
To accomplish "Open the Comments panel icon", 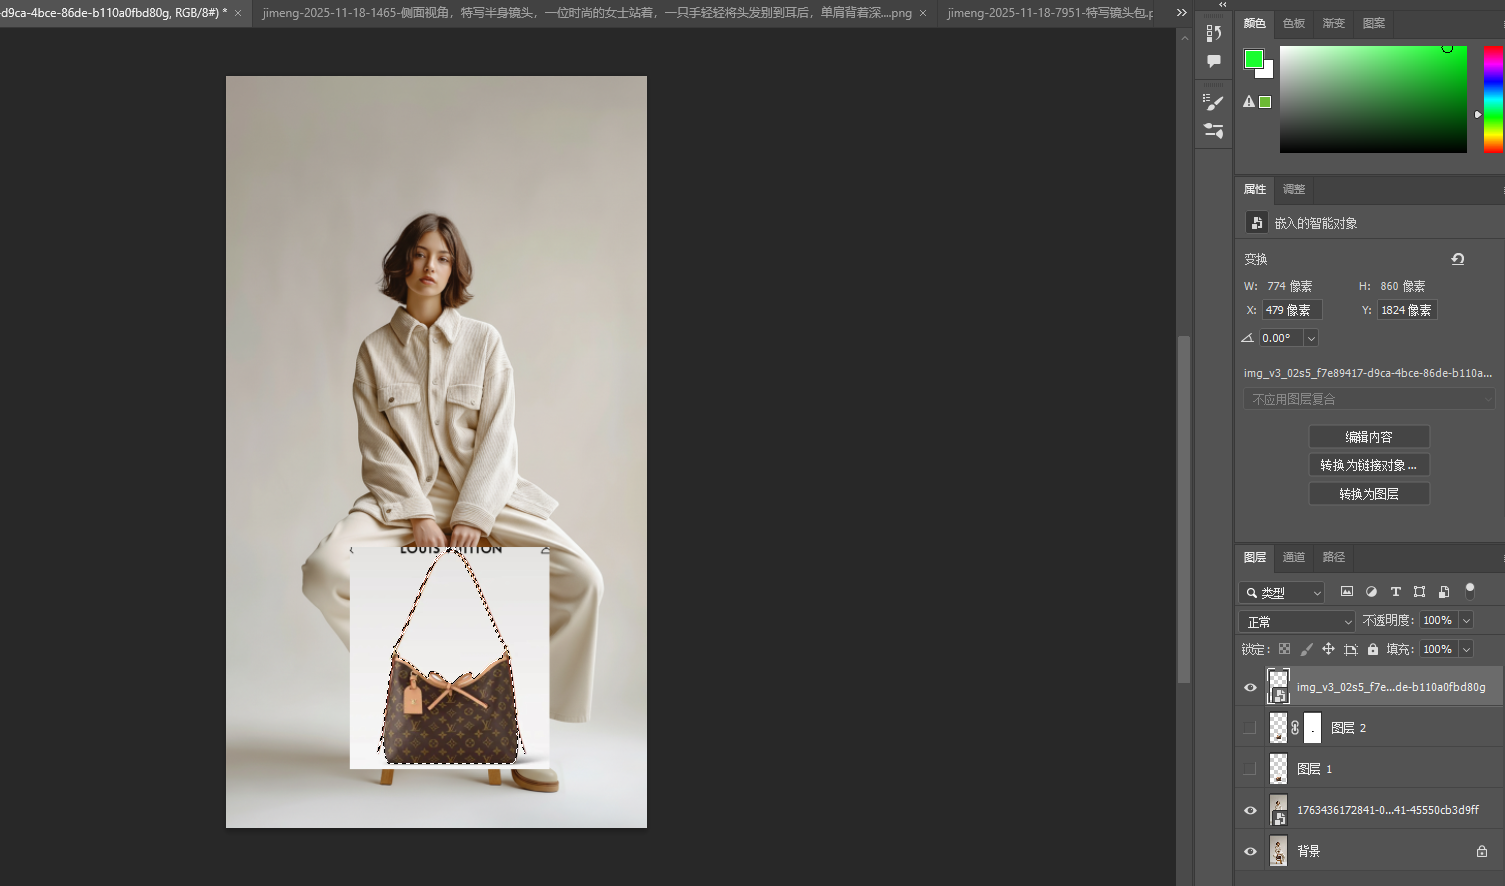I will (1214, 62).
